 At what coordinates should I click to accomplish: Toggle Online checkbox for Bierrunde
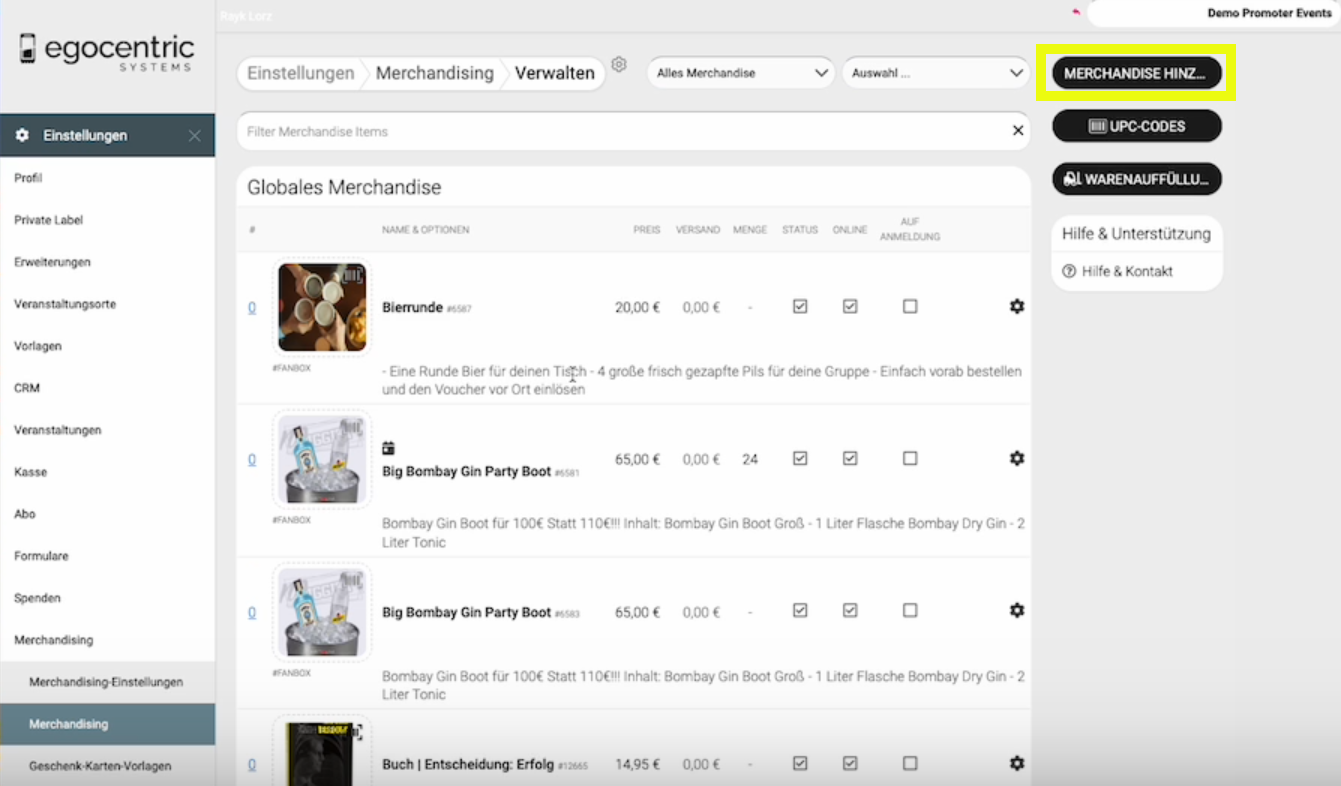pos(850,306)
